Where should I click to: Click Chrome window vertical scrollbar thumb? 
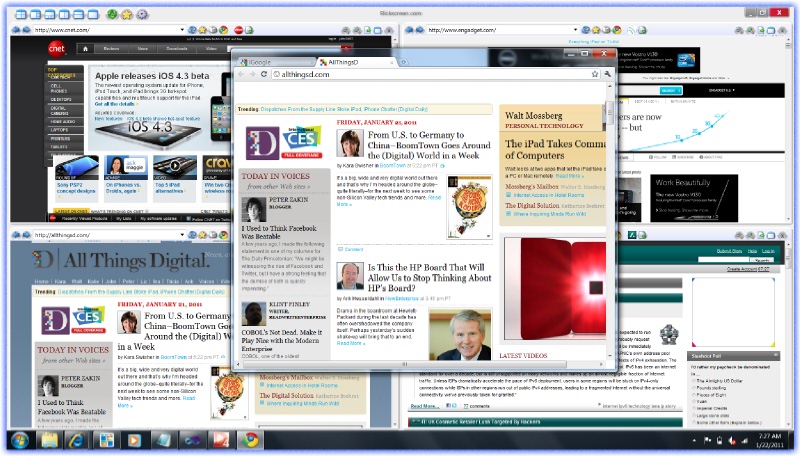(x=609, y=113)
